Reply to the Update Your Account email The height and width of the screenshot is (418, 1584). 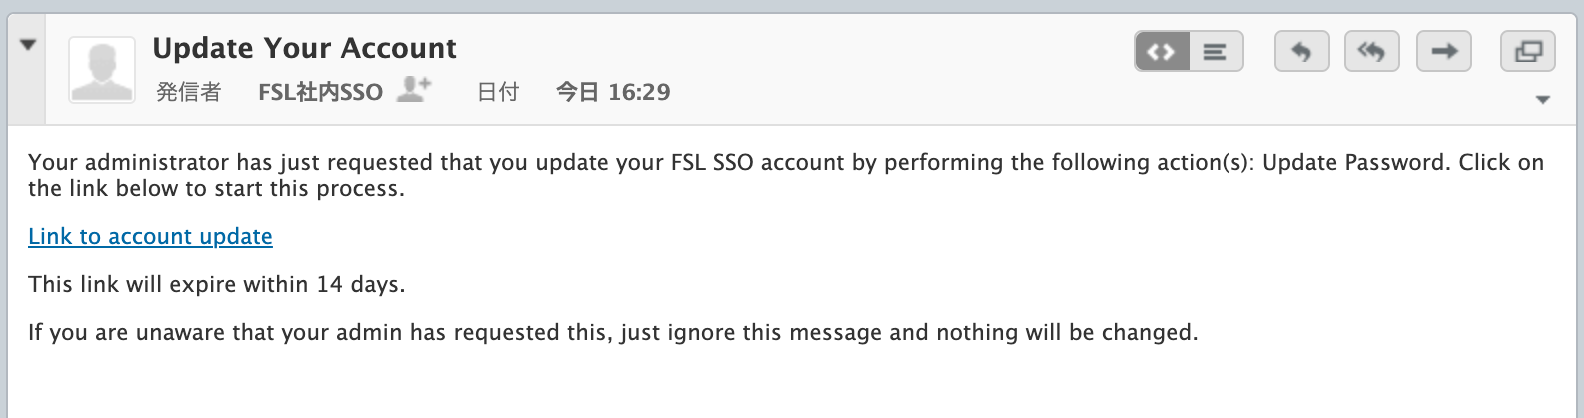tap(1301, 52)
